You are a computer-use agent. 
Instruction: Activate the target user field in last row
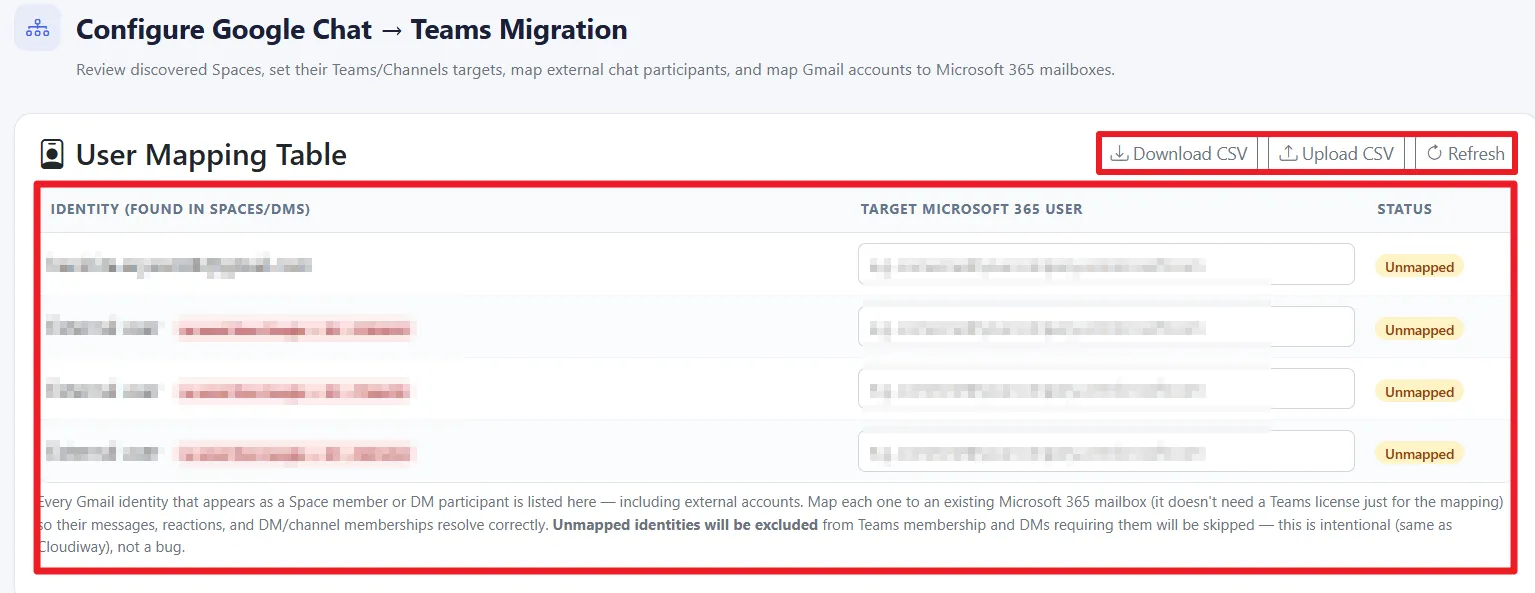pos(1106,451)
